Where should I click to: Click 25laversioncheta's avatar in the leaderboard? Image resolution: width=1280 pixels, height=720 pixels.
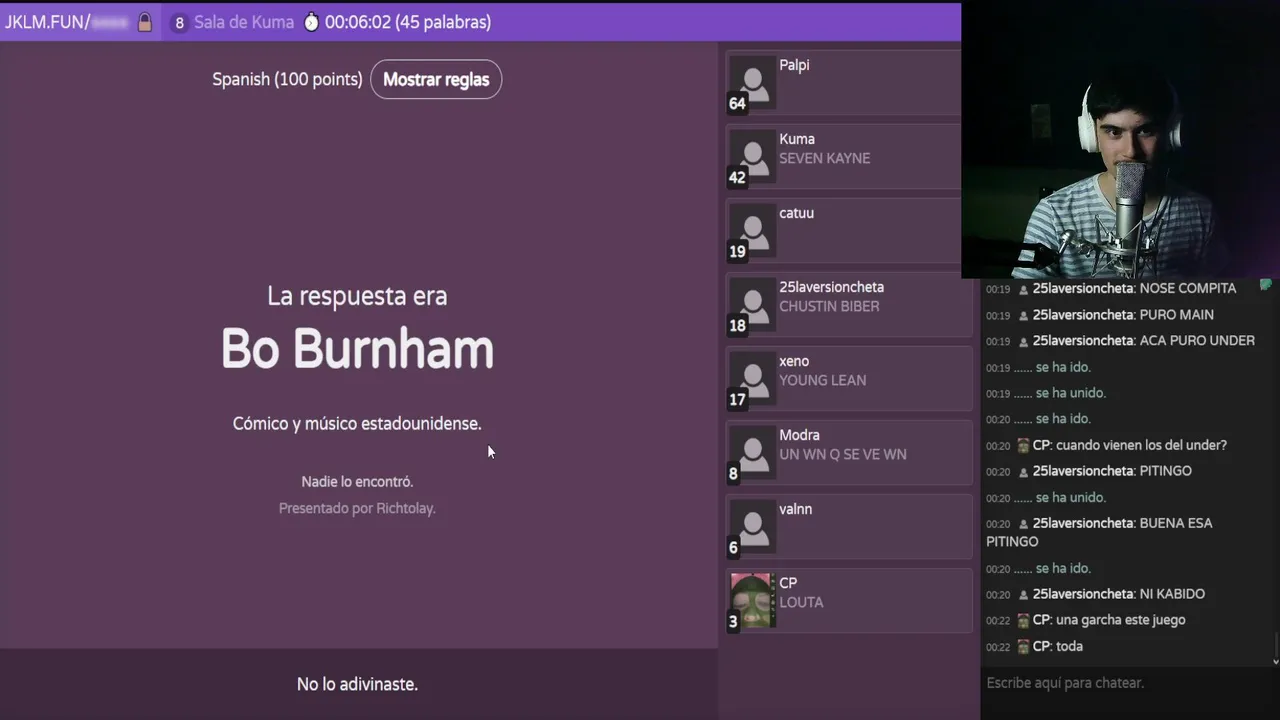coord(751,304)
